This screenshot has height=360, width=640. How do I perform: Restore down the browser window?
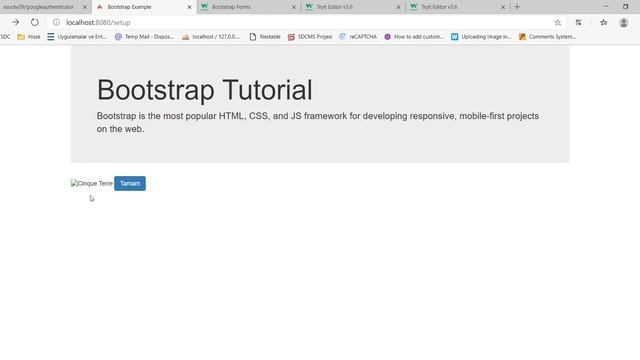(626, 7)
